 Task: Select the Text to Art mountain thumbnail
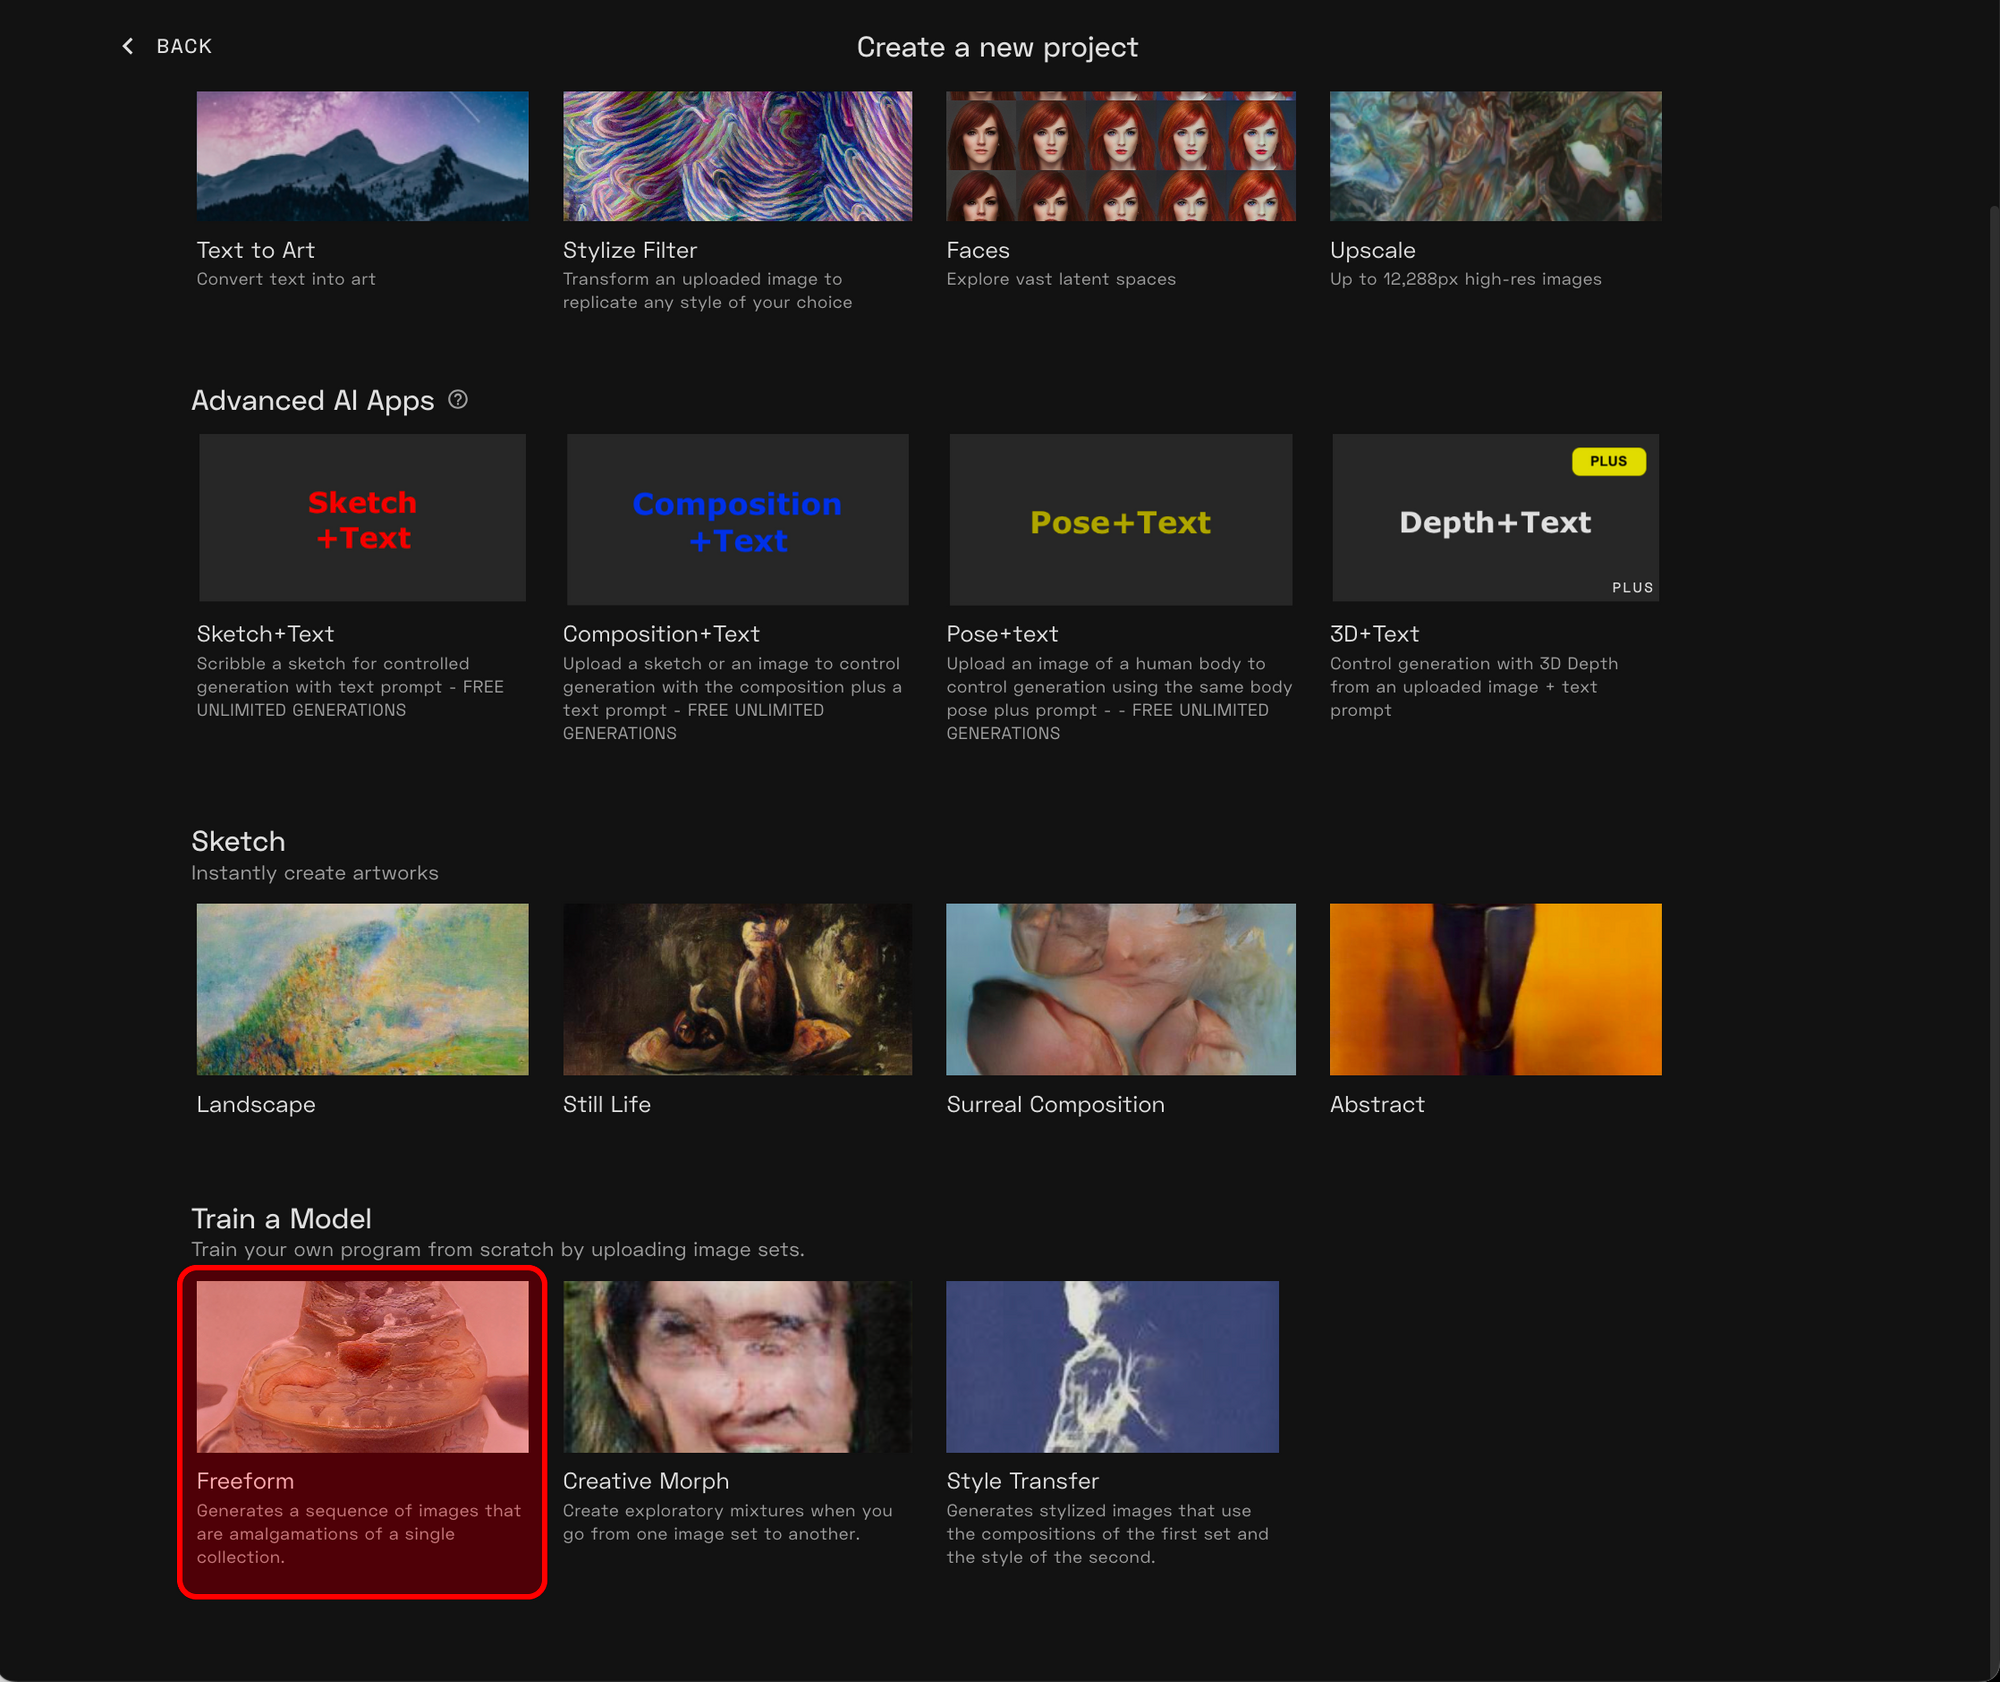[362, 156]
